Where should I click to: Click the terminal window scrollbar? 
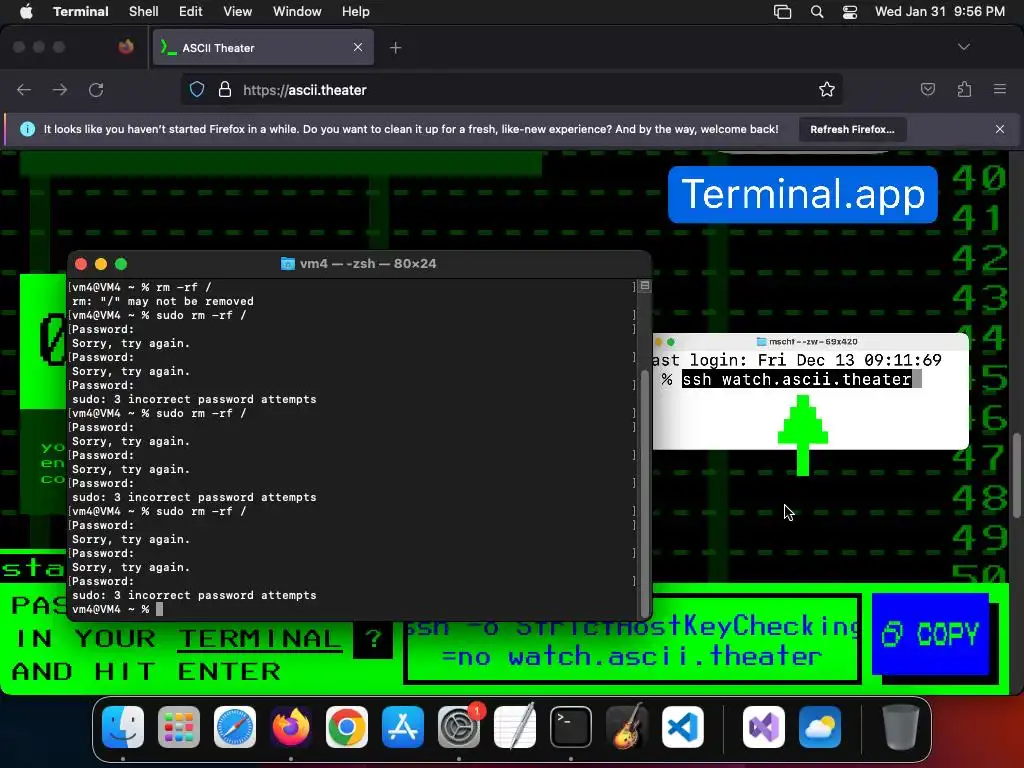tap(645, 493)
